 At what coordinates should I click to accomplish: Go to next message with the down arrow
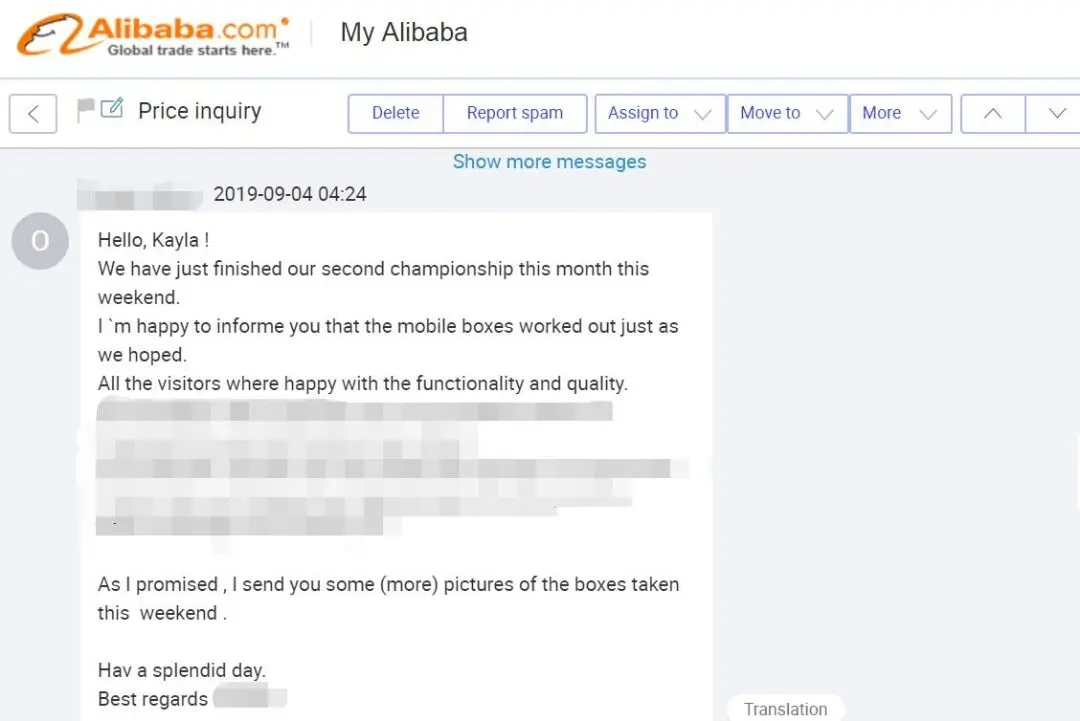[x=1056, y=113]
